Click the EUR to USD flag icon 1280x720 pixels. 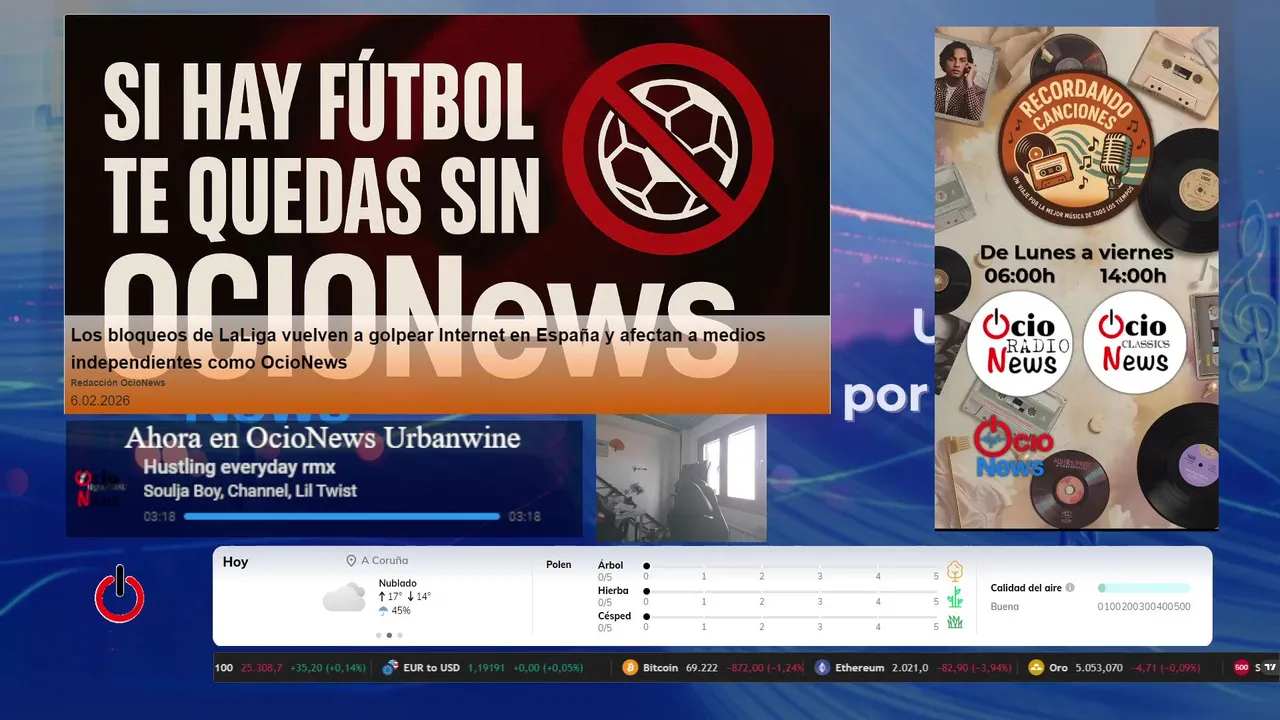click(390, 668)
